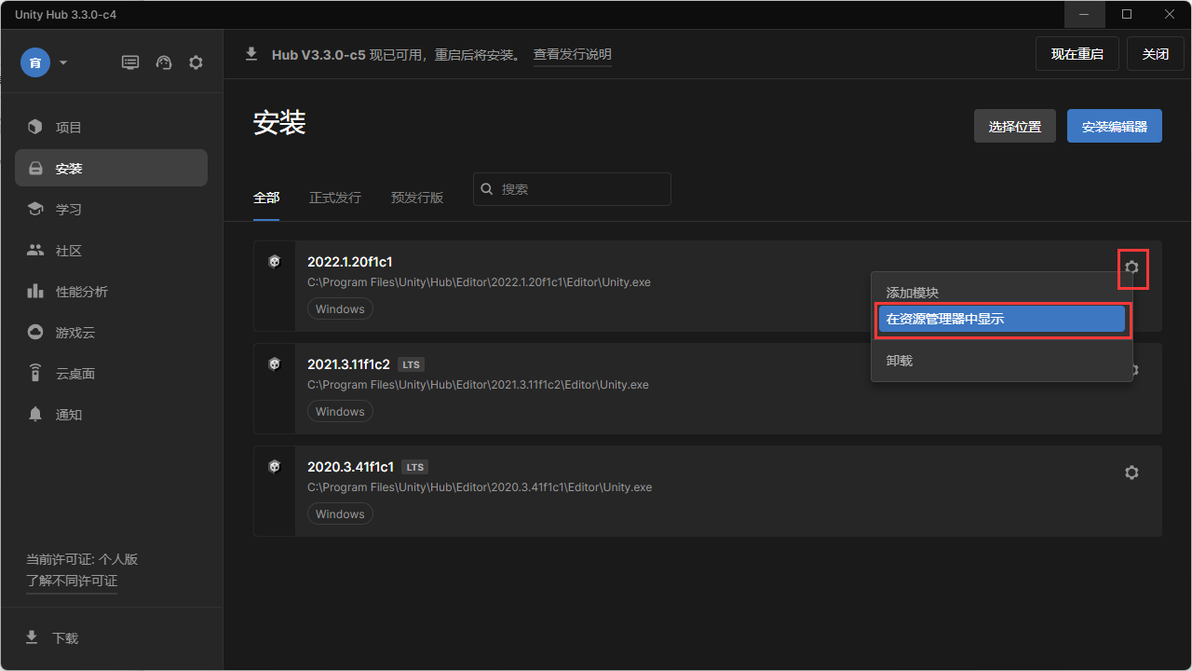Screen dimensions: 1192x671
Task: Go to 项目 in the sidebar
Action: click(111, 127)
